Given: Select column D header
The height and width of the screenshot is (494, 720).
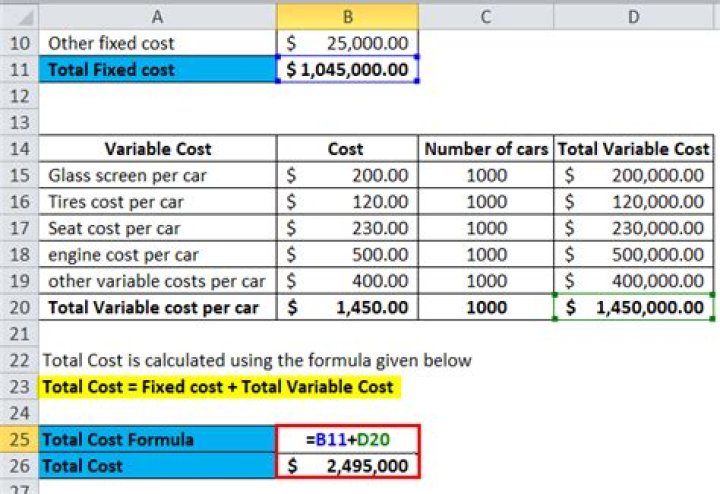Looking at the screenshot, I should click(x=634, y=17).
